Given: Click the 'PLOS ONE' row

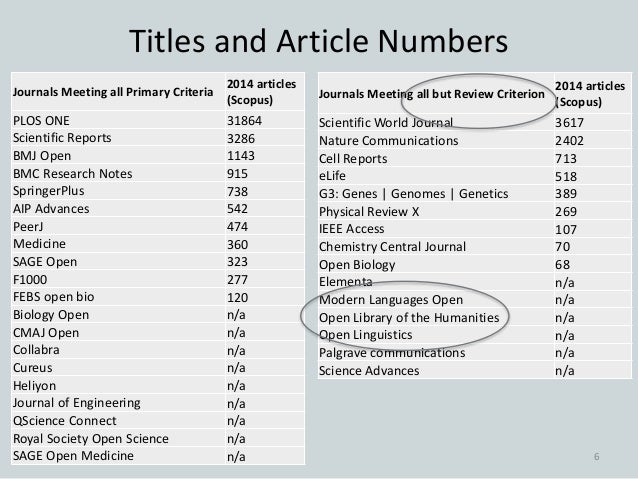Looking at the screenshot, I should tap(158, 120).
